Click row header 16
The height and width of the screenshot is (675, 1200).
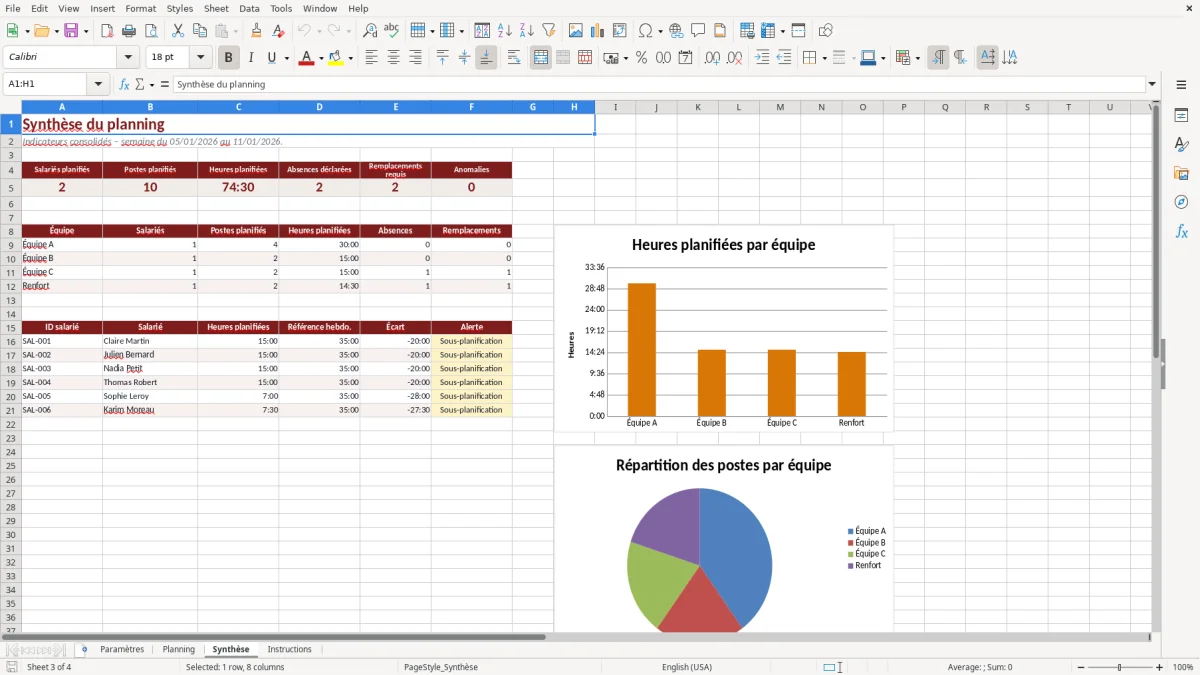[11, 341]
